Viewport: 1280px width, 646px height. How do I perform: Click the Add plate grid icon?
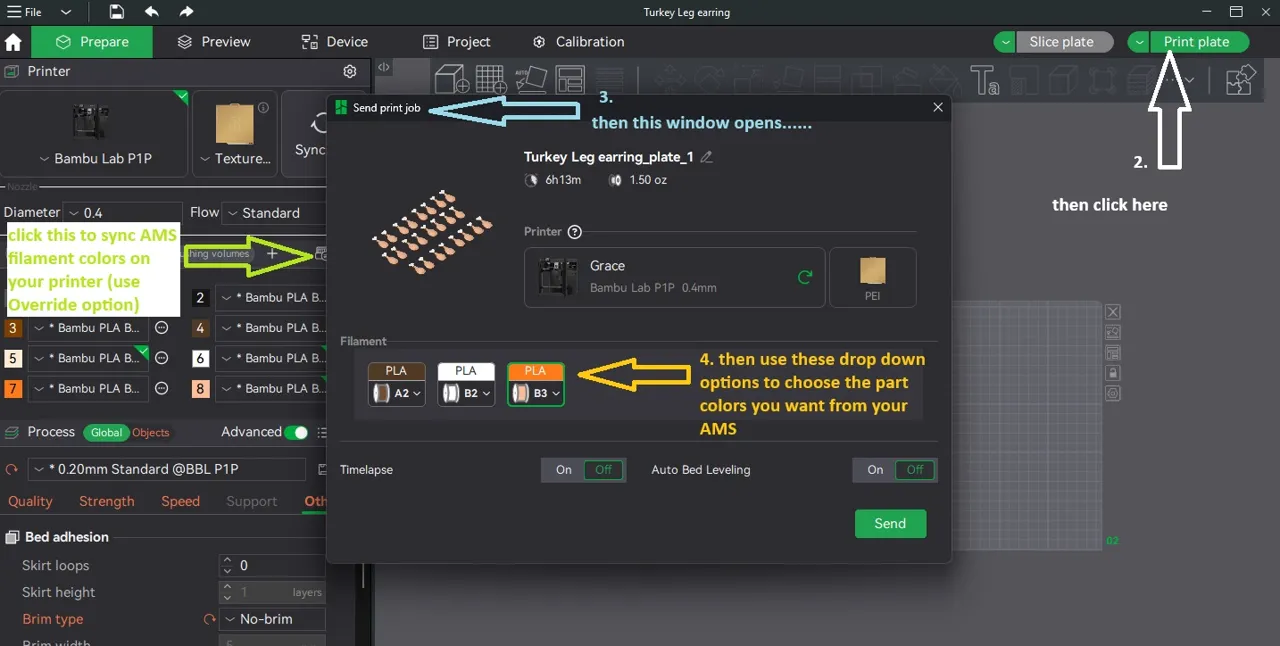491,79
